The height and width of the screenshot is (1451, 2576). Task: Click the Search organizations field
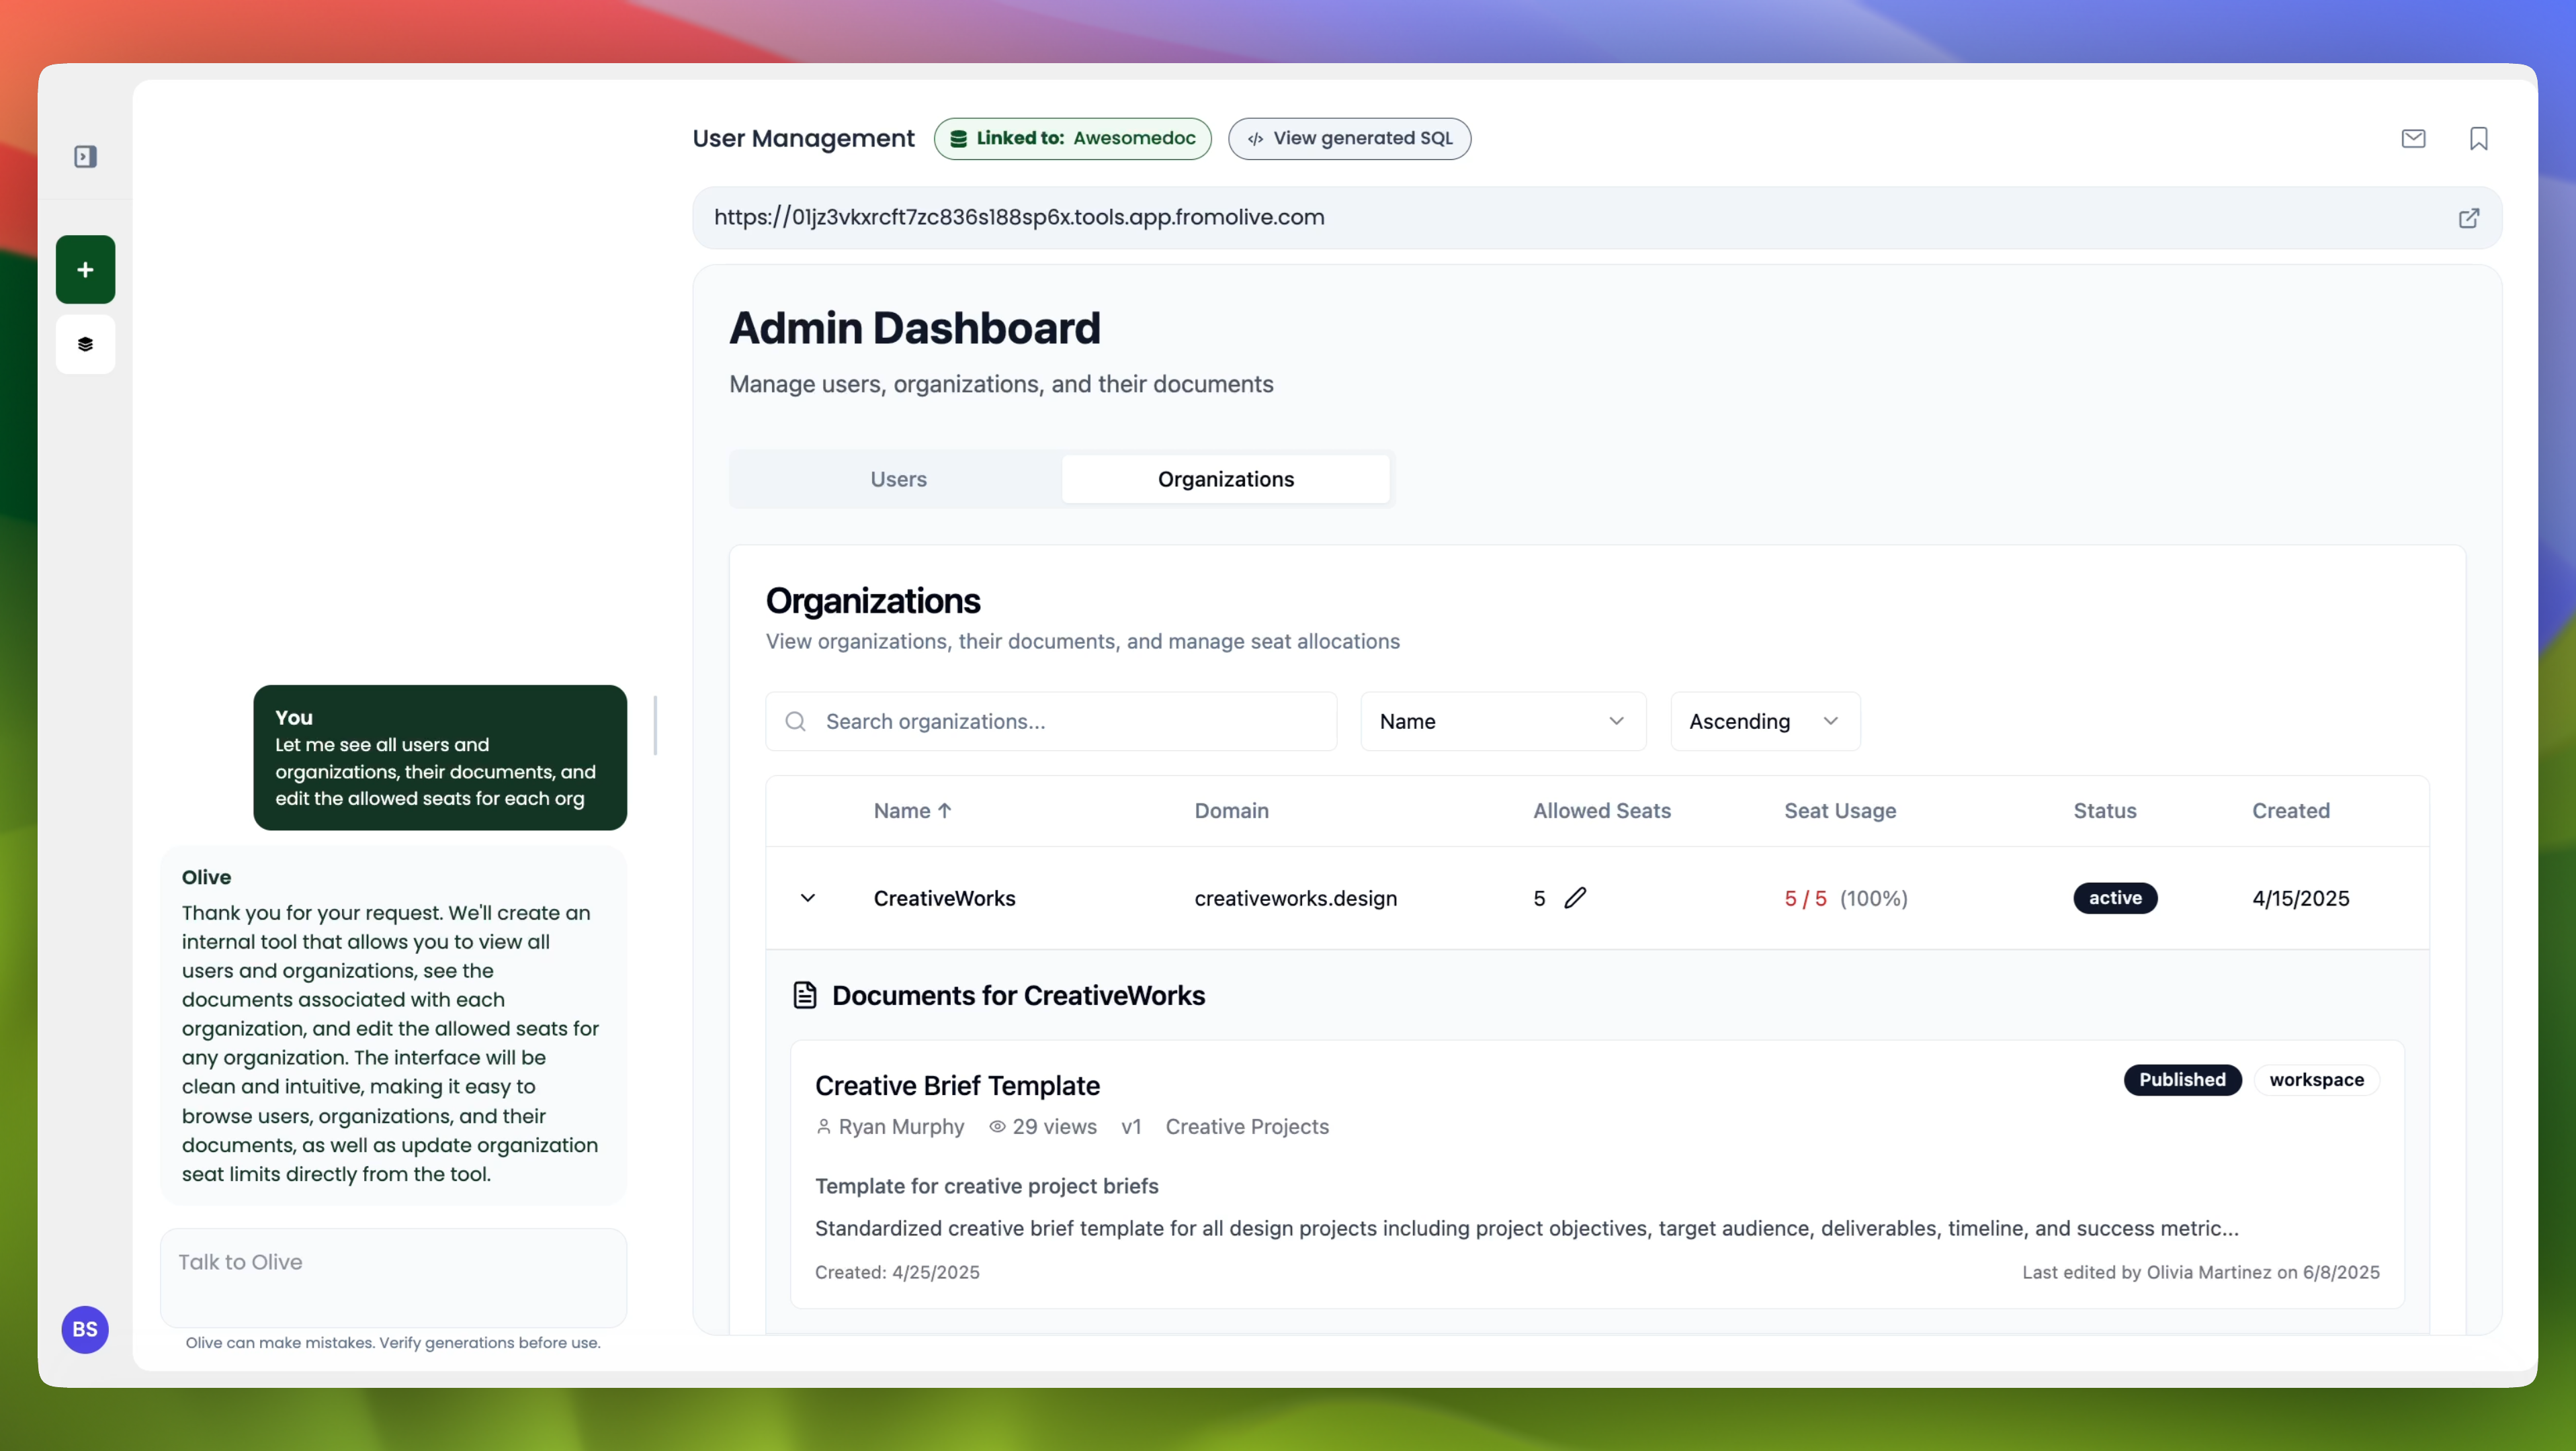[1052, 721]
